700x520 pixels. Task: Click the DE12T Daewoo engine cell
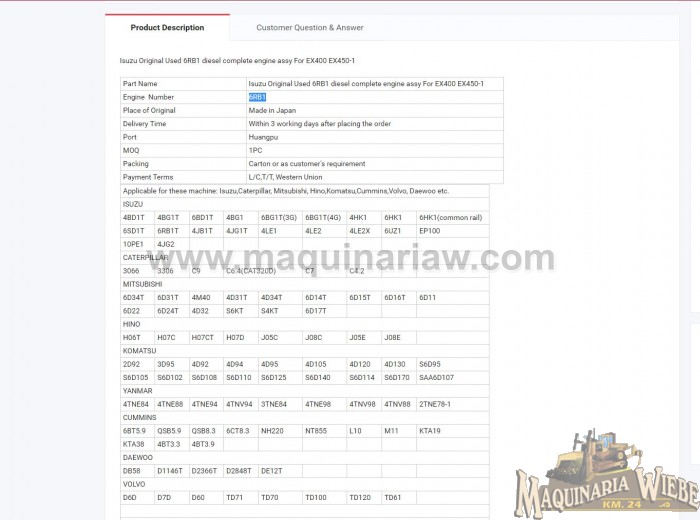click(271, 470)
